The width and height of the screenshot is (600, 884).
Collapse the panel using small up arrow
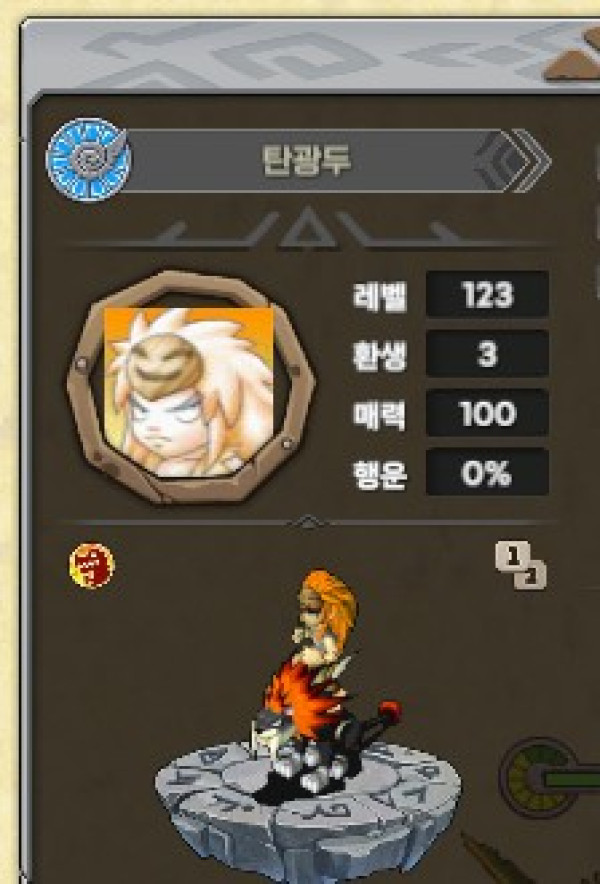pos(306,521)
